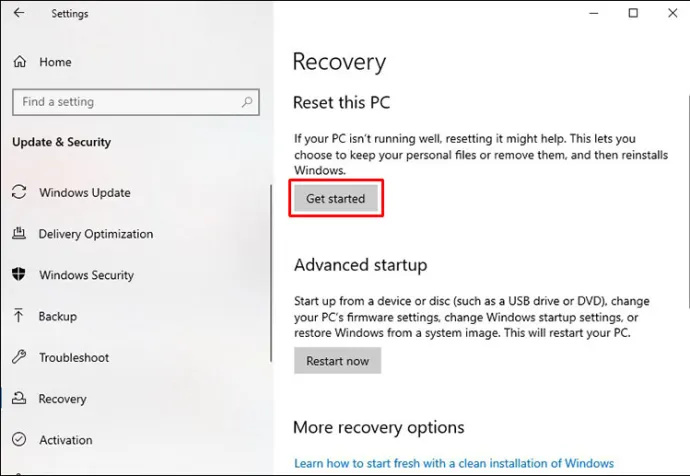Click Restart now under Advanced startup

point(338,361)
